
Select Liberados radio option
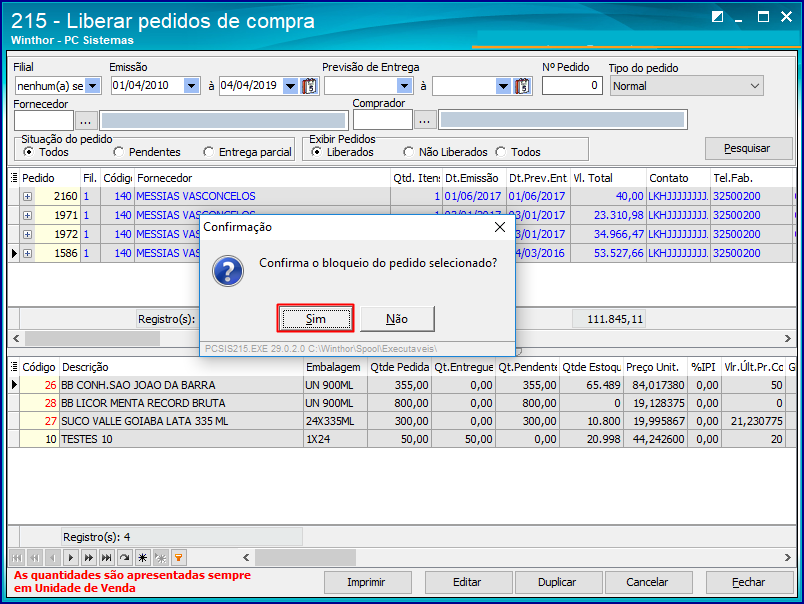(316, 152)
